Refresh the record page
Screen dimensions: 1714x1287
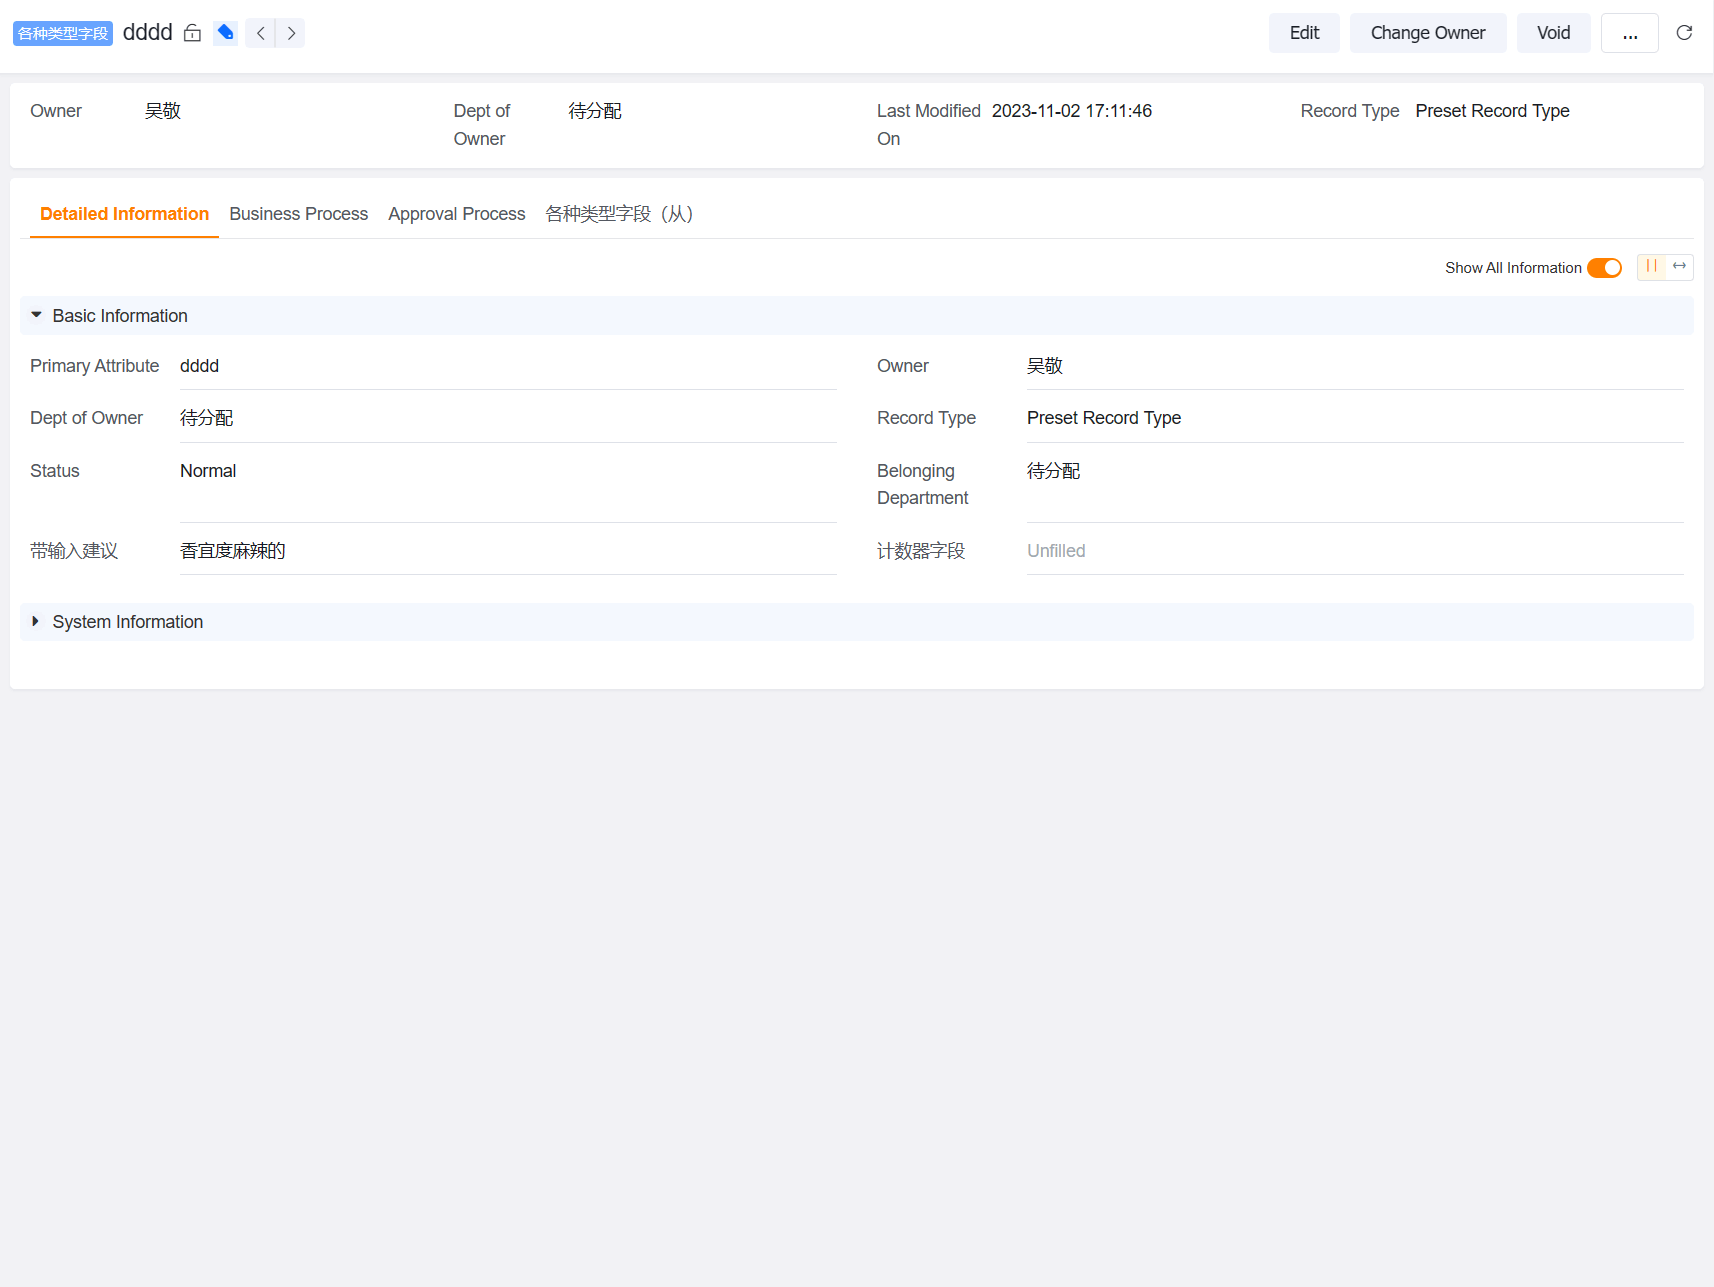tap(1684, 33)
